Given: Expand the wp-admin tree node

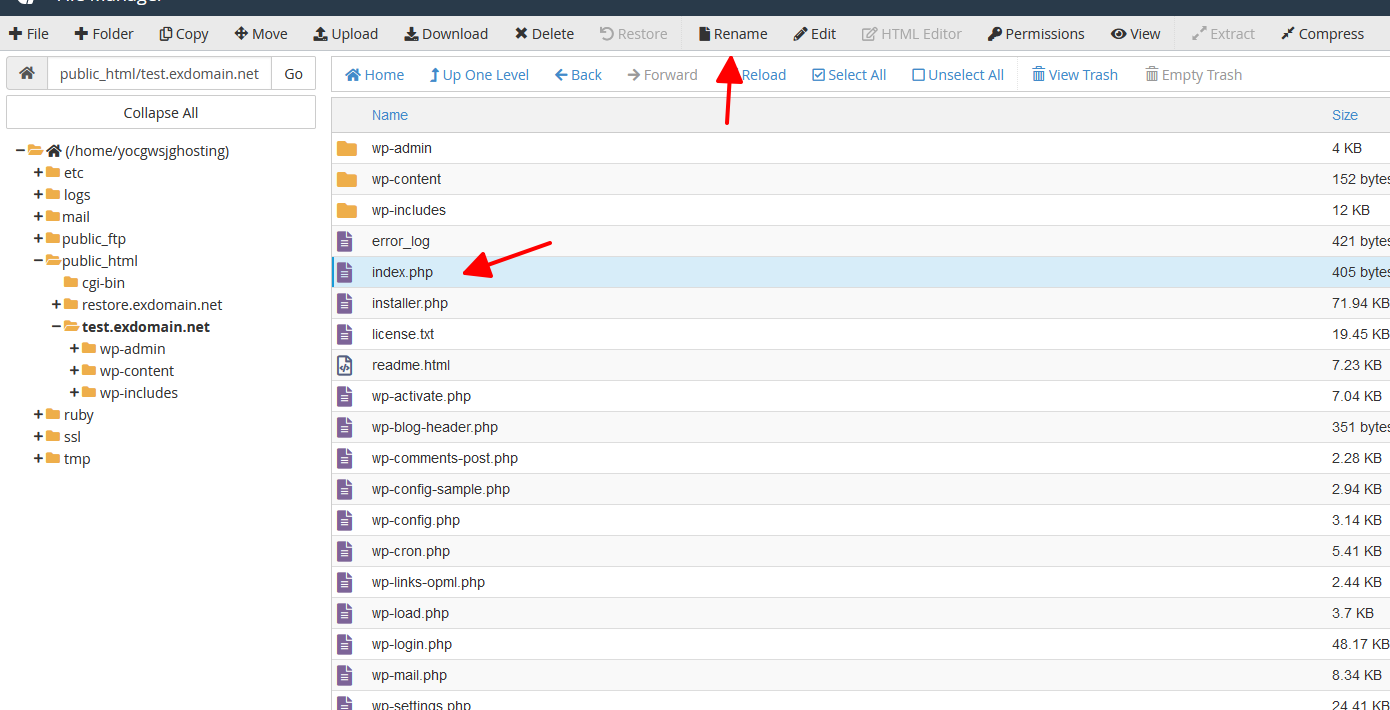Looking at the screenshot, I should coord(74,349).
